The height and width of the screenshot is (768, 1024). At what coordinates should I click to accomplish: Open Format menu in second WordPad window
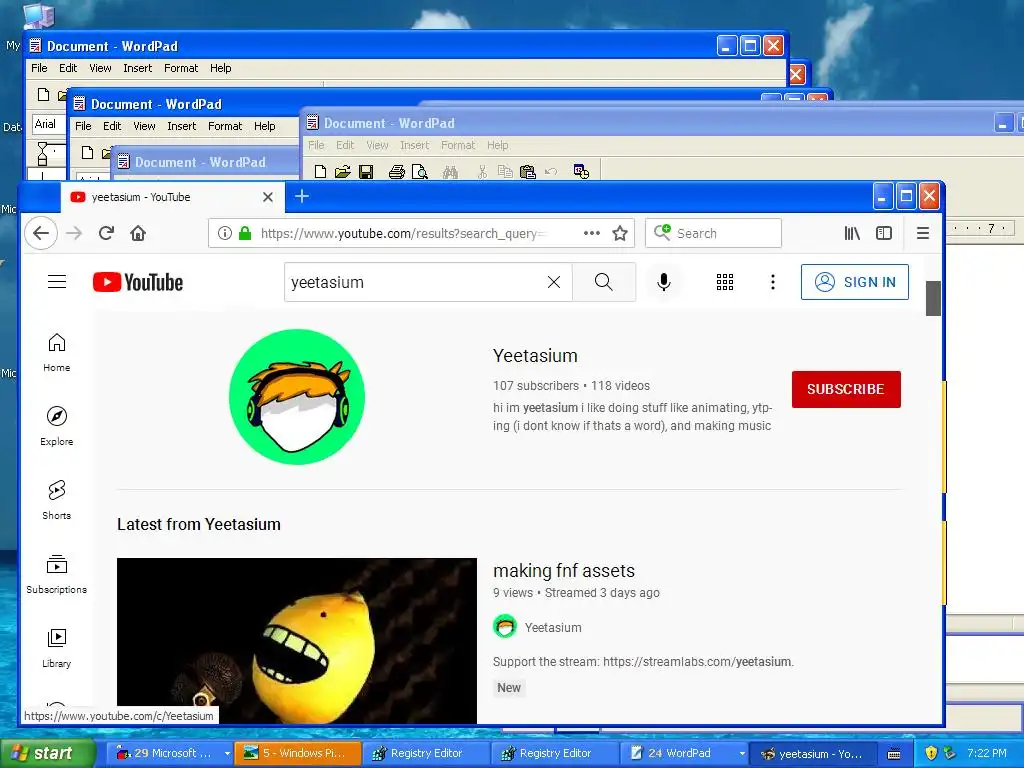coord(225,126)
